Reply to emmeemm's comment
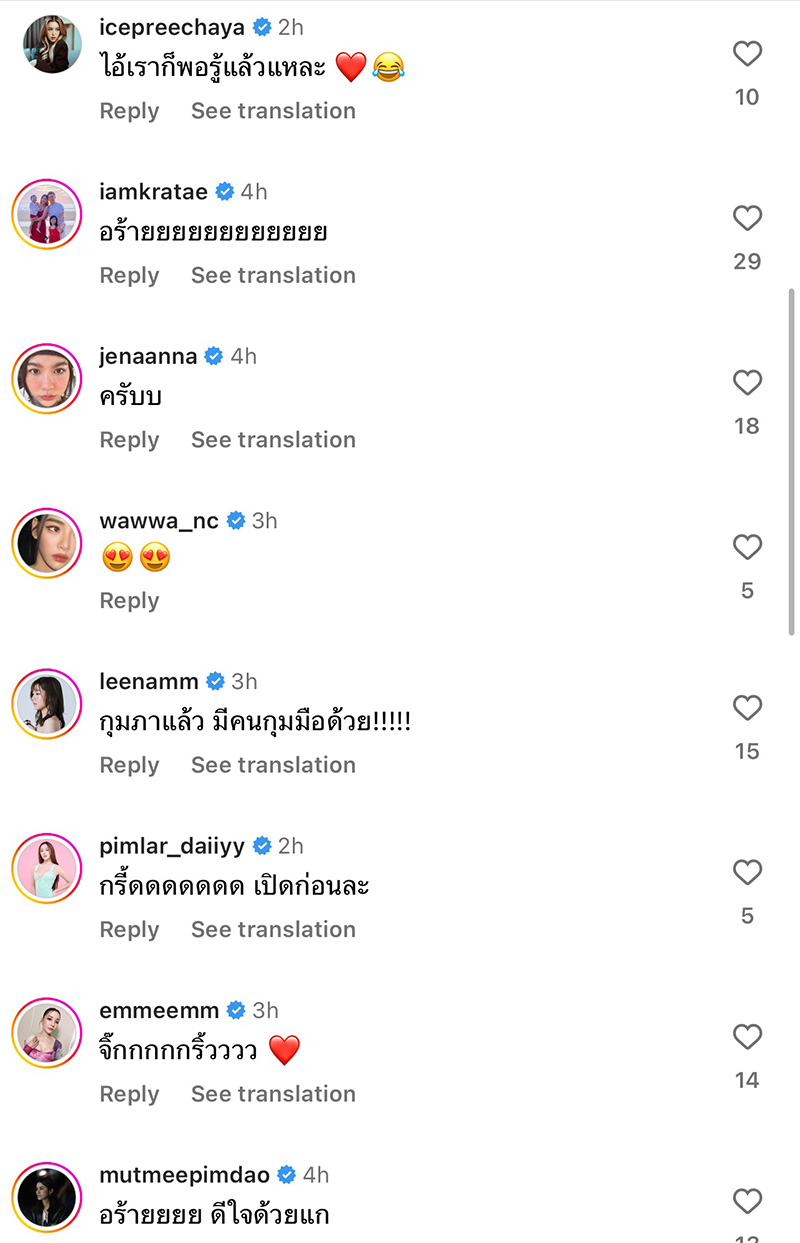Viewport: 800px width, 1243px height. [128, 1093]
